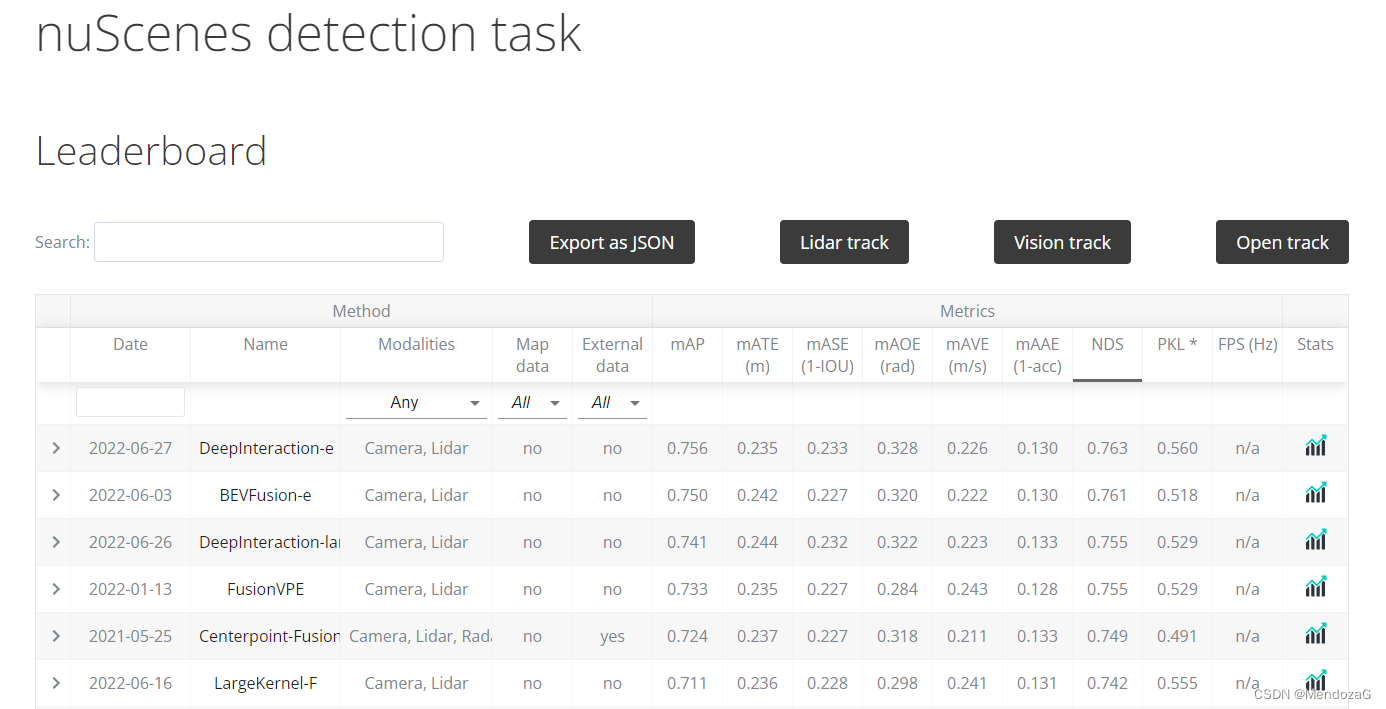Screen dimensions: 1386x709
Task: Switch to the Lidar track
Action: (844, 242)
